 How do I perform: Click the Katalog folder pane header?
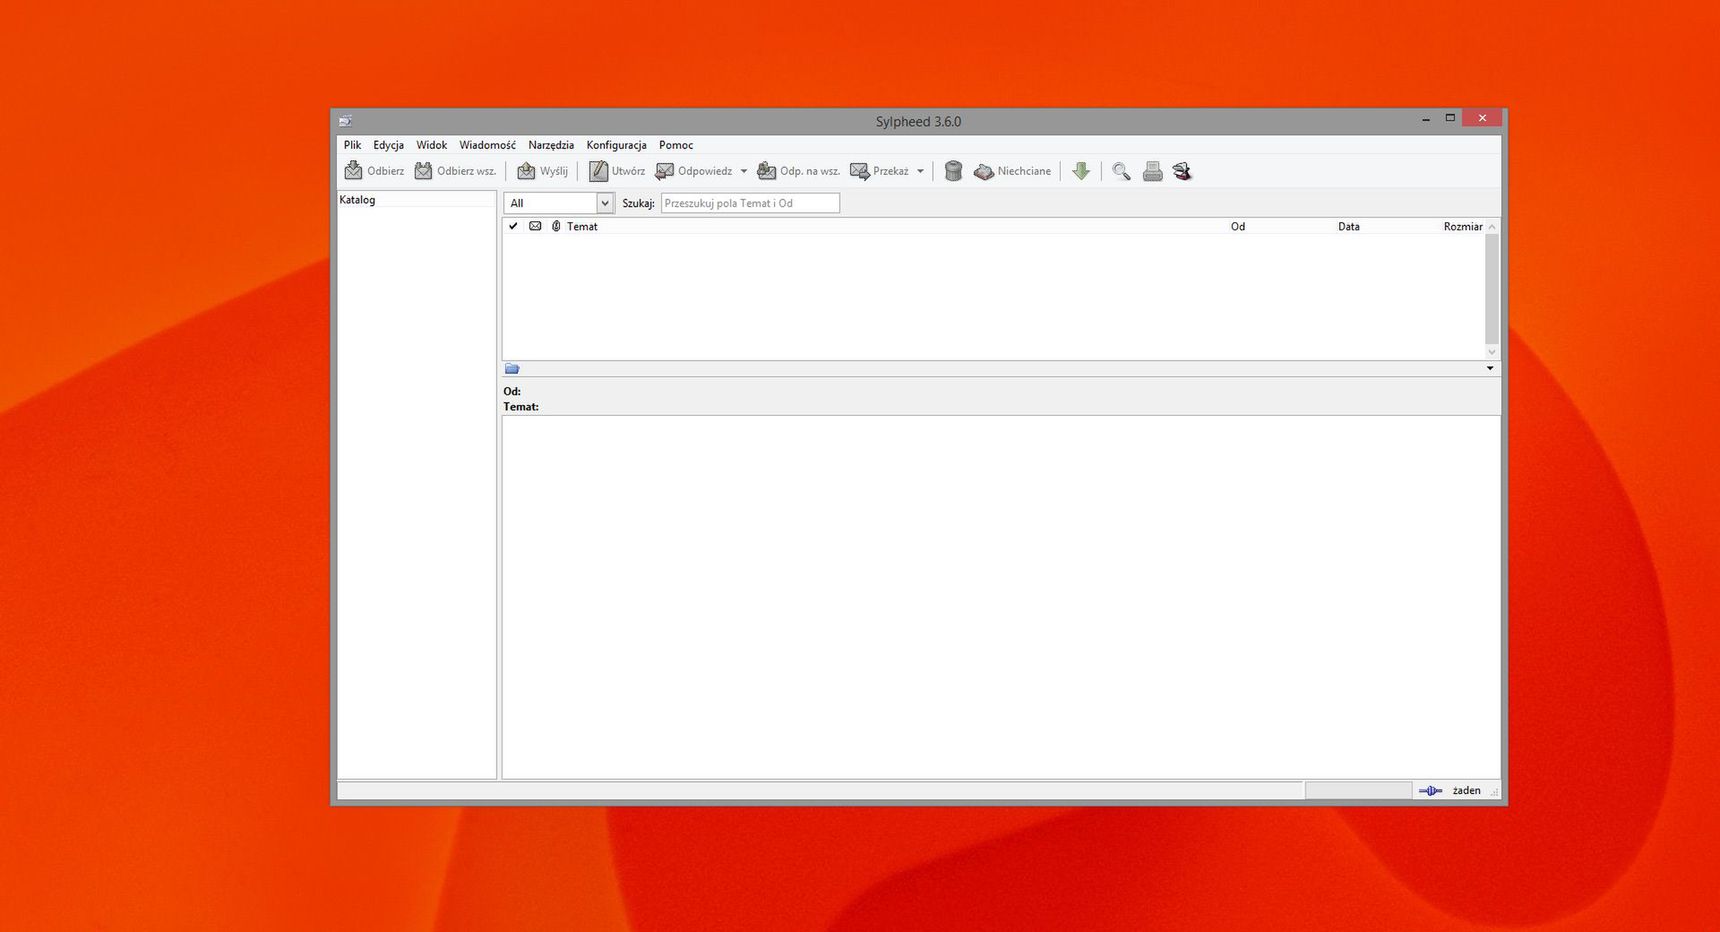[x=416, y=200]
